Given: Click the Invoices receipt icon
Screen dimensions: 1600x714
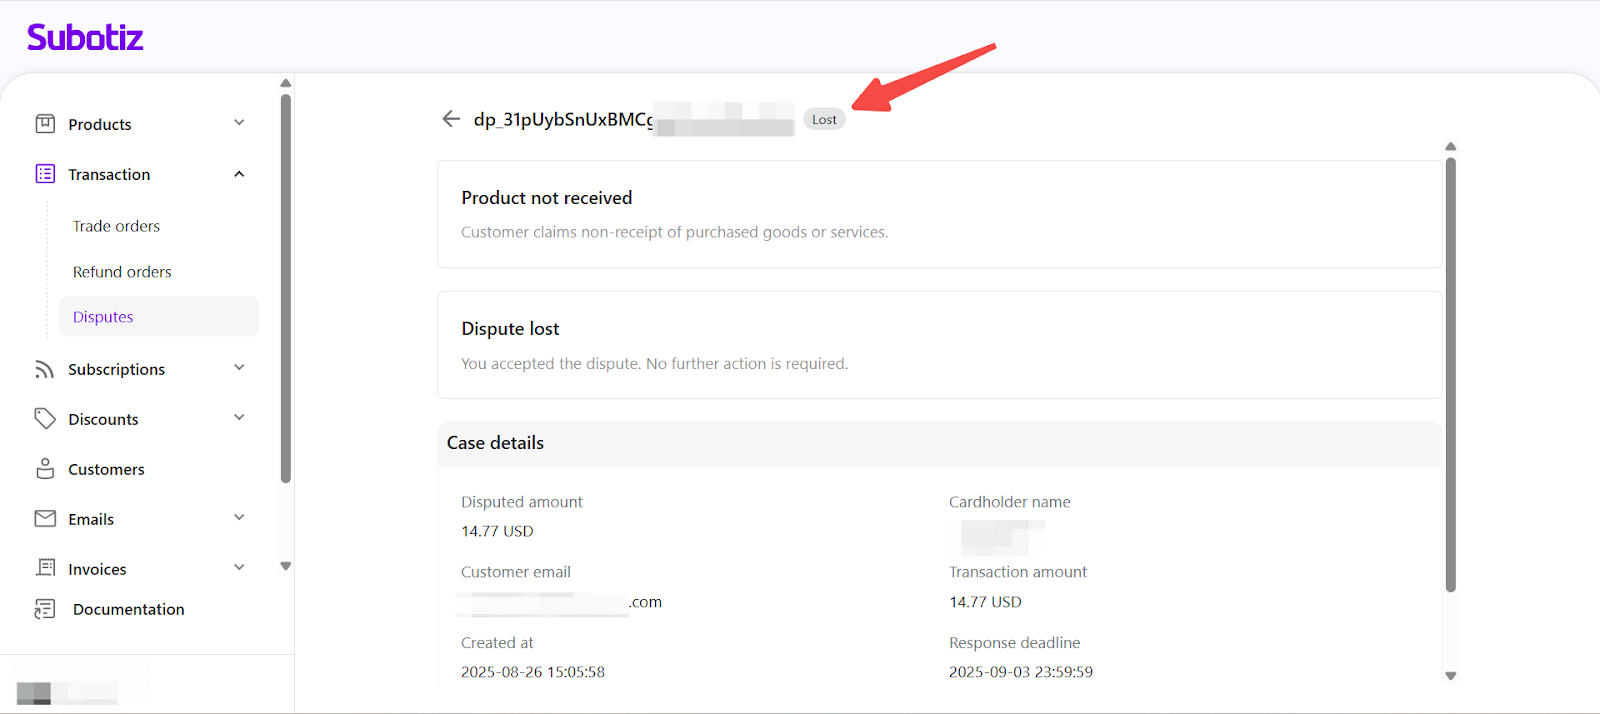Looking at the screenshot, I should (x=45, y=568).
